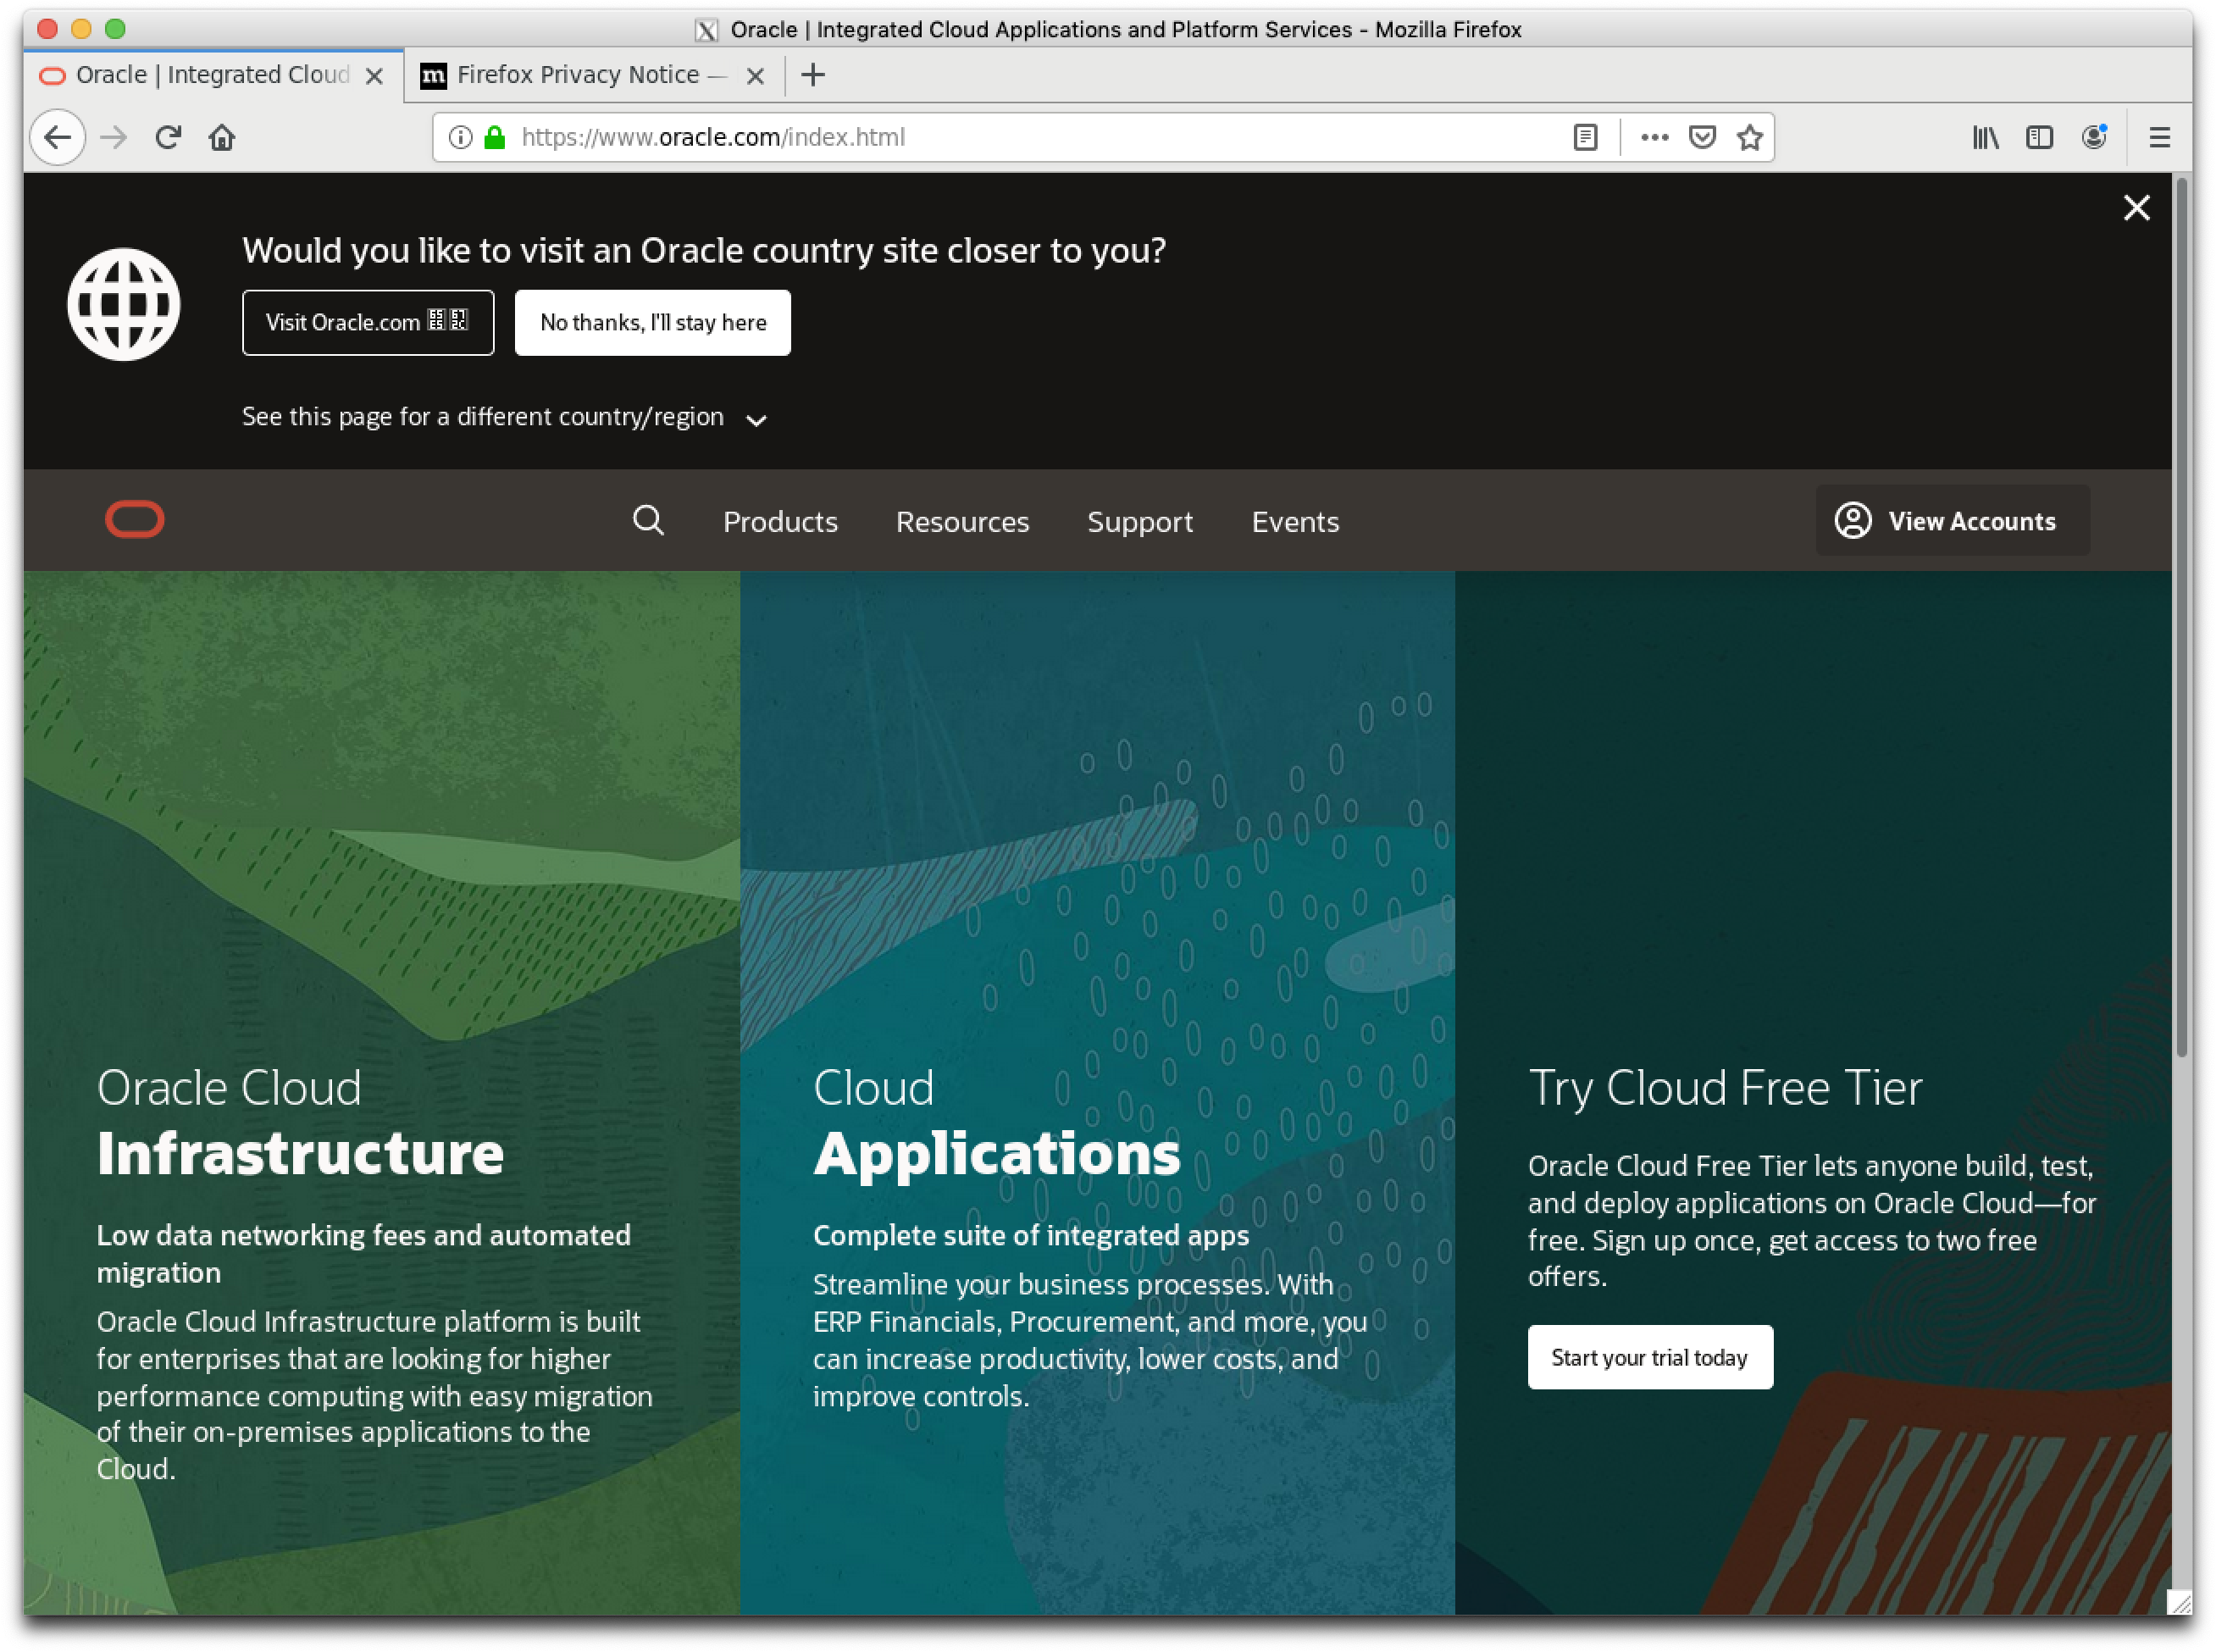This screenshot has width=2216, height=1652.
Task: Click No thanks, I'll stay here
Action: pyautogui.click(x=652, y=322)
